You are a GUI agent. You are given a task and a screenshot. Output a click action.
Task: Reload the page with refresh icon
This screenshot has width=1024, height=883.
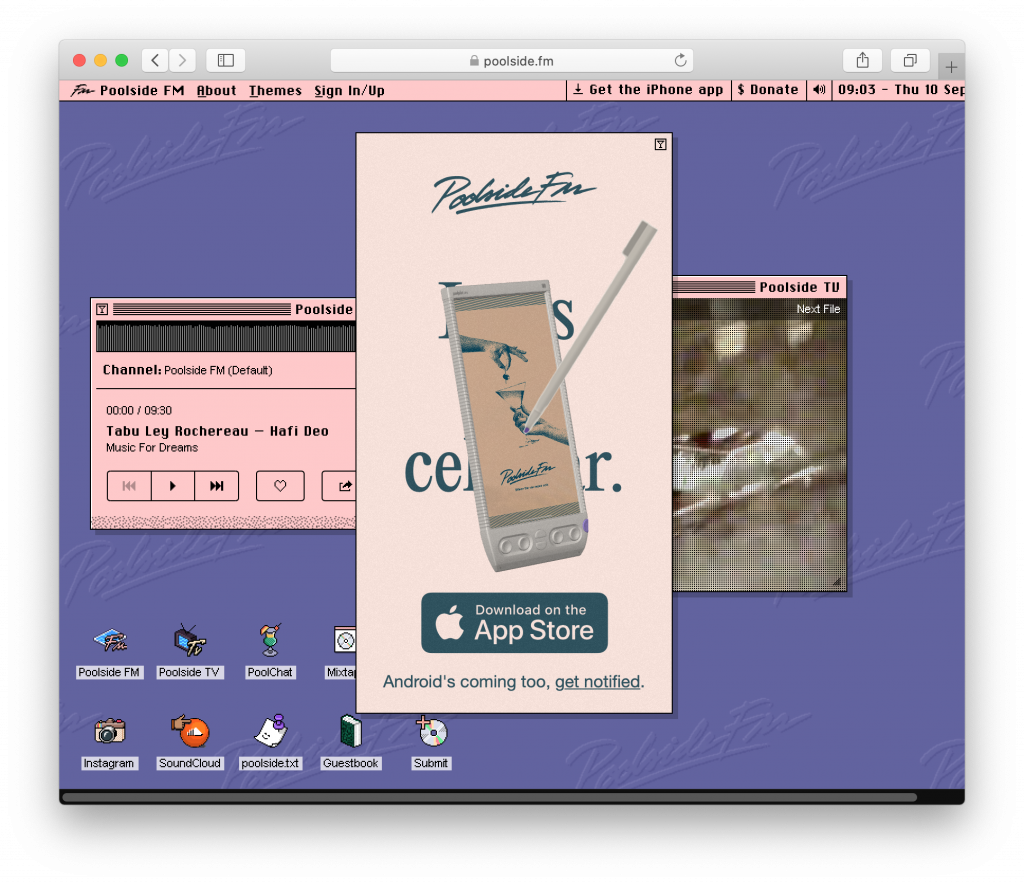680,61
